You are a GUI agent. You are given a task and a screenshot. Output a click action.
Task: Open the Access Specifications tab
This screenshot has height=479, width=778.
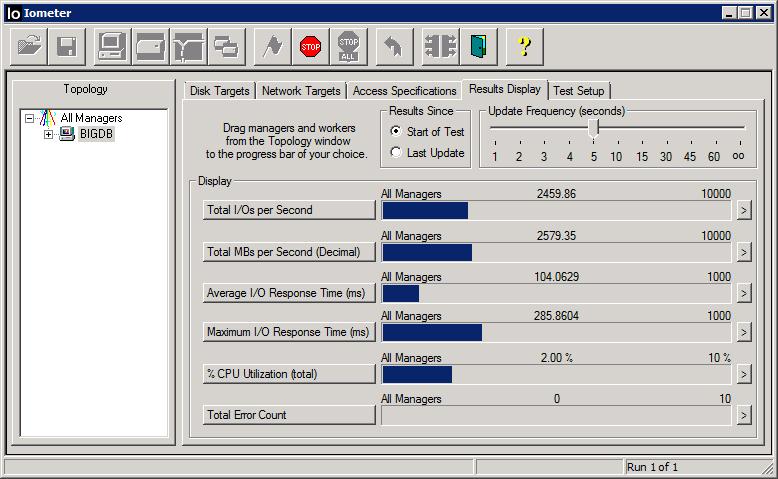coord(404,91)
